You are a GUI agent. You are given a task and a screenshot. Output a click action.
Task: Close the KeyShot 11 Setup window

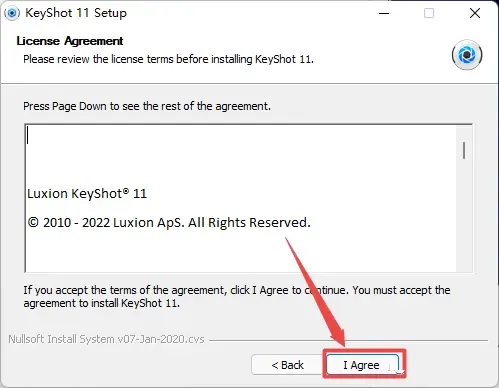(x=475, y=13)
